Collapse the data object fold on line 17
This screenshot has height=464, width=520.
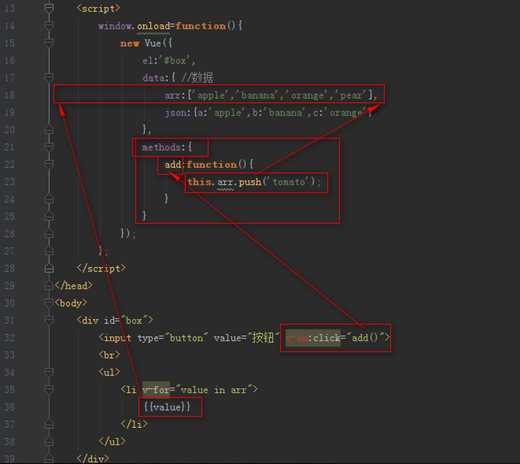(x=49, y=77)
